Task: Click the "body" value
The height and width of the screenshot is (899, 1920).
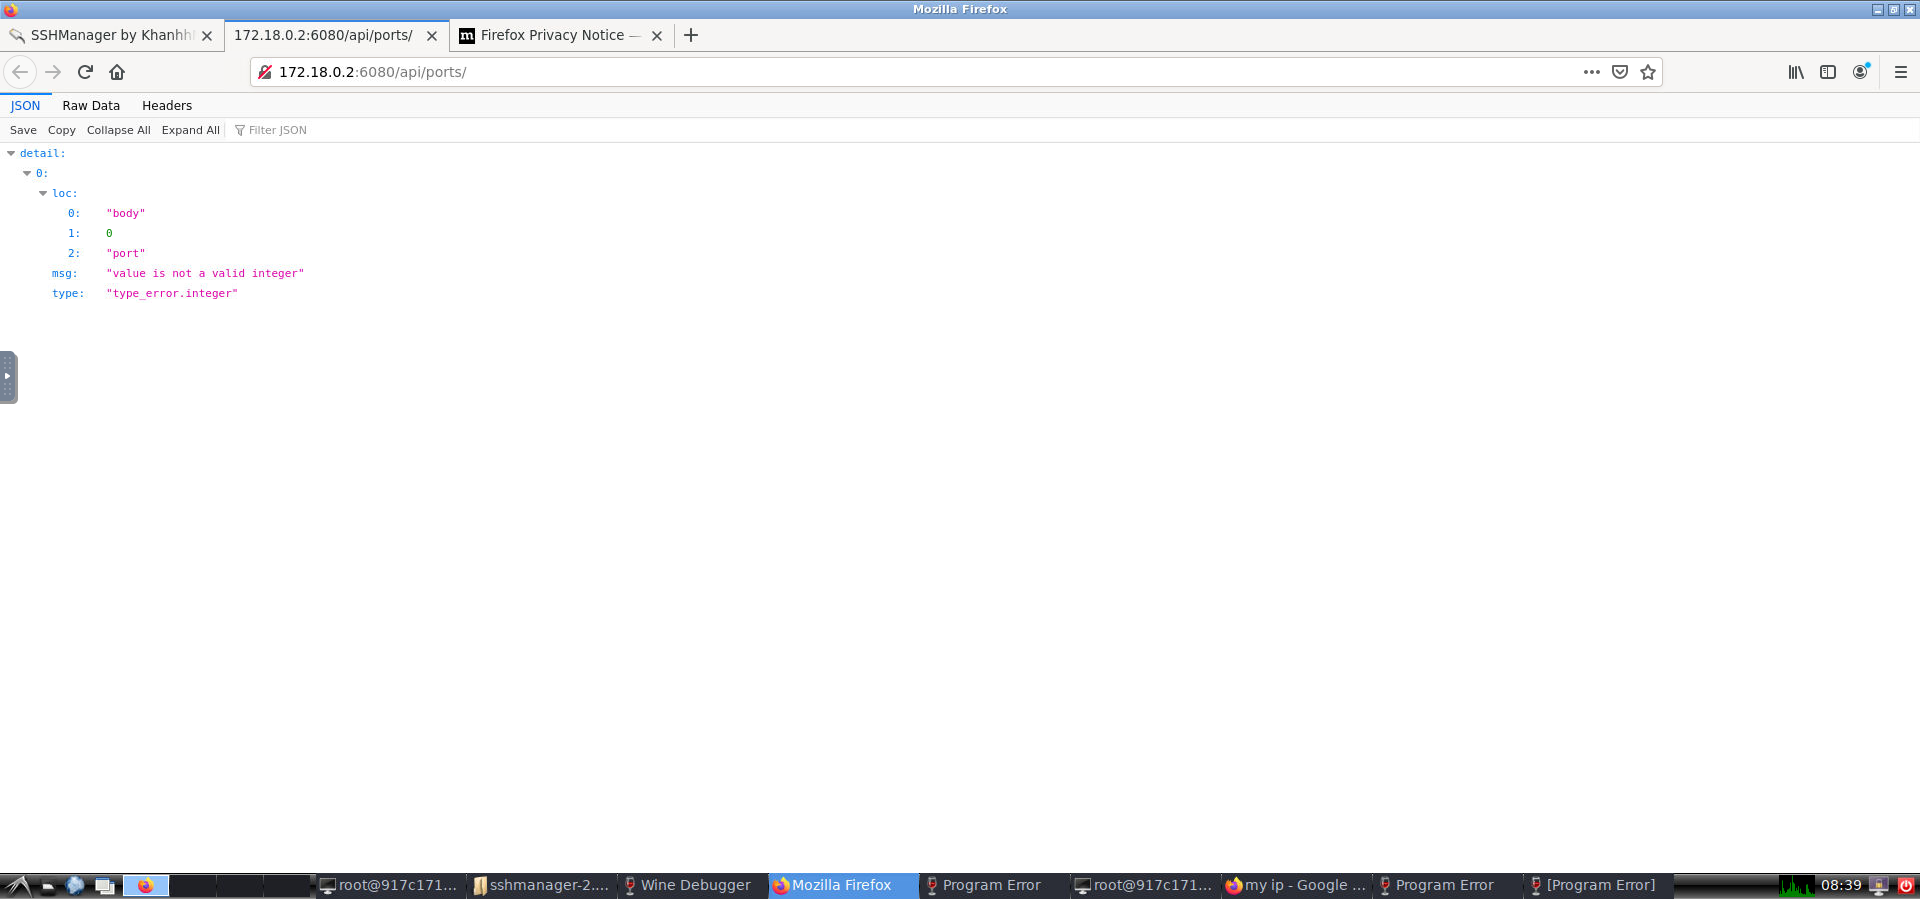Action: [x=126, y=213]
